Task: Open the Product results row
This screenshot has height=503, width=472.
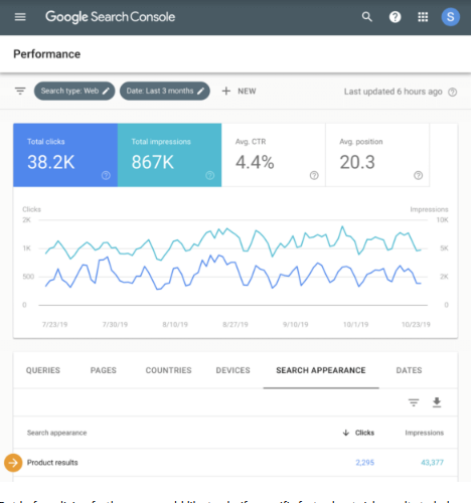Action: pos(235,463)
